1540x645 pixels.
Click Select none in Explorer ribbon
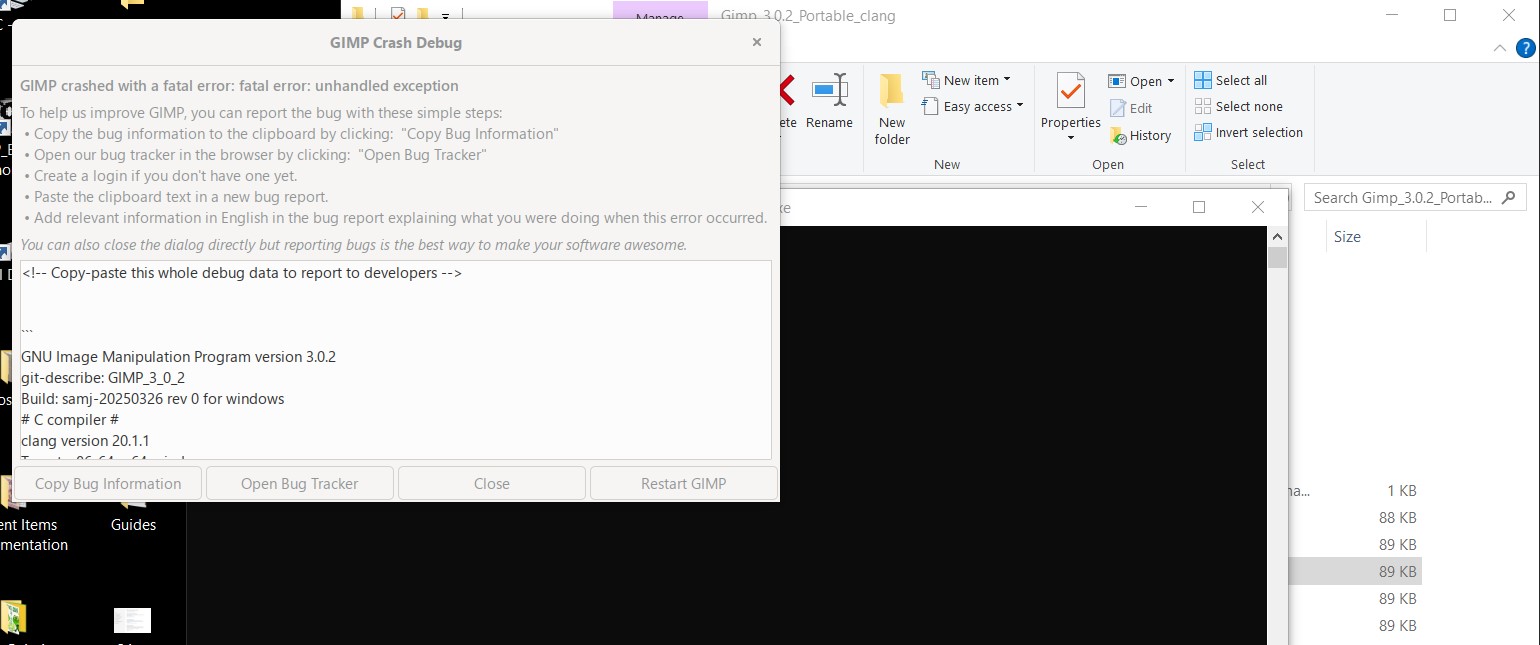click(x=1239, y=106)
